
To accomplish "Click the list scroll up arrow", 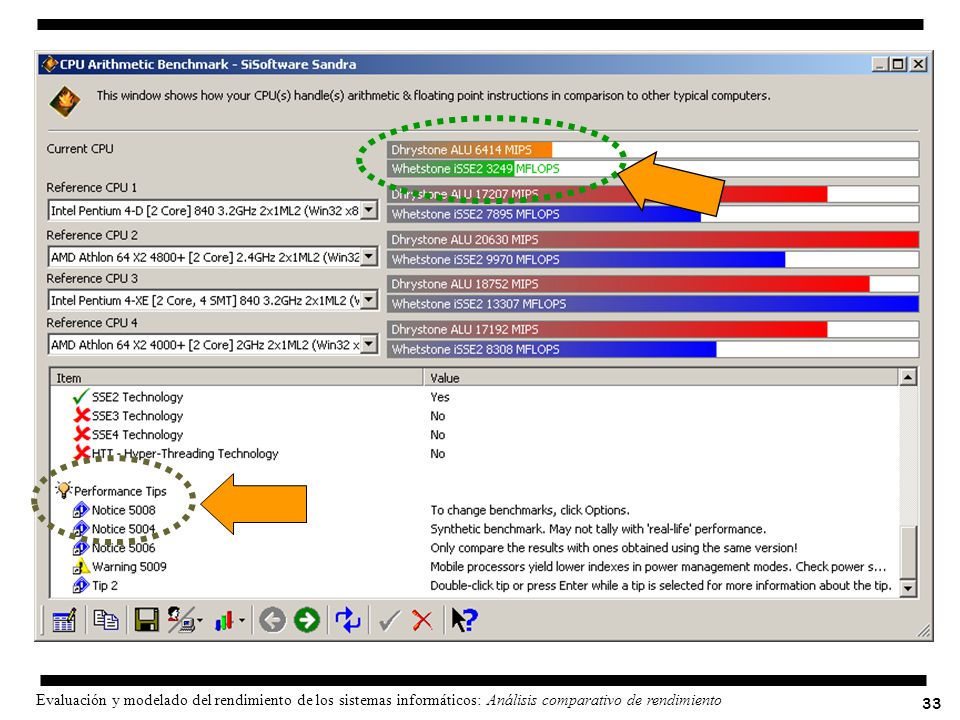I will point(907,377).
